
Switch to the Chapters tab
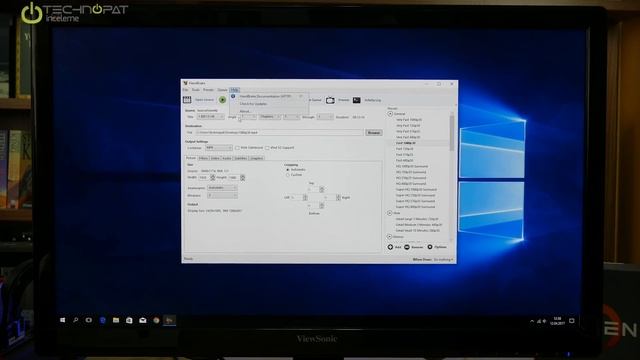tap(256, 158)
